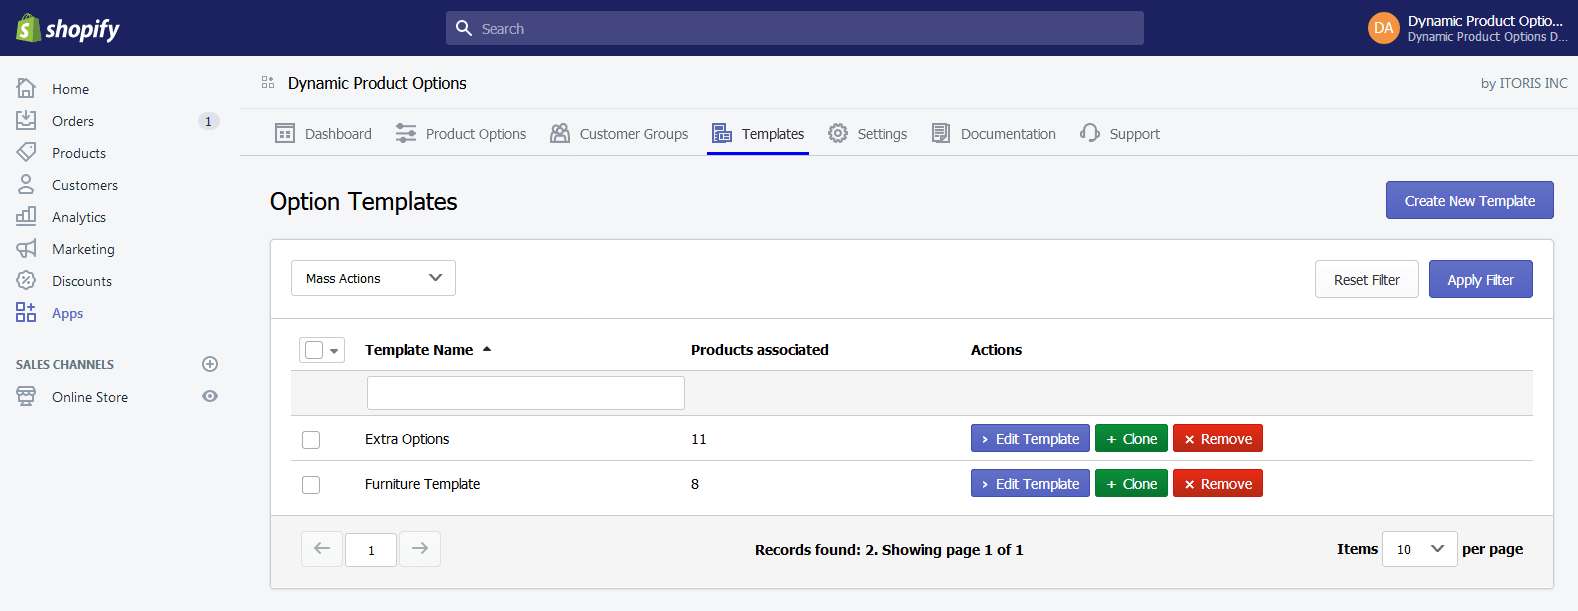Click the Online Store storefront icon

click(26, 396)
